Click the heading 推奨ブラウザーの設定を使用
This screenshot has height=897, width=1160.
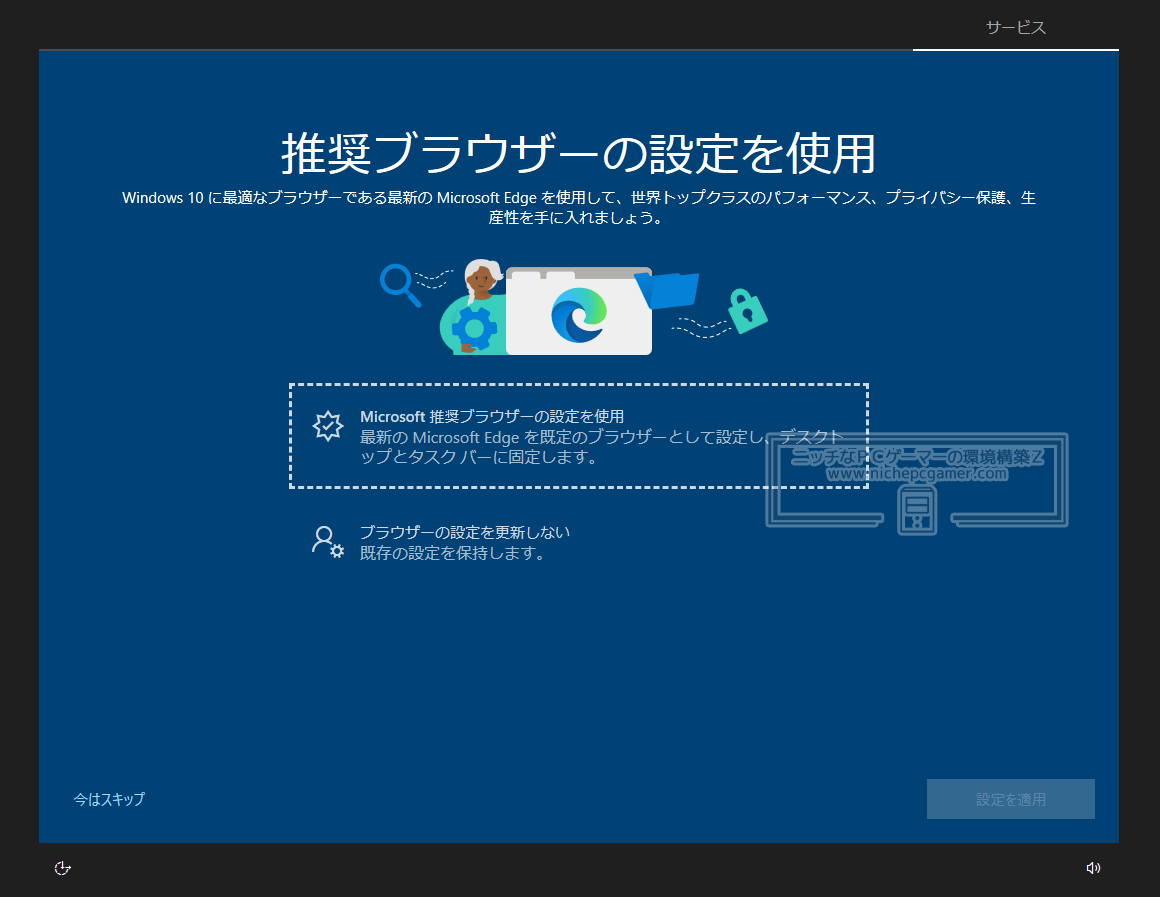point(579,154)
